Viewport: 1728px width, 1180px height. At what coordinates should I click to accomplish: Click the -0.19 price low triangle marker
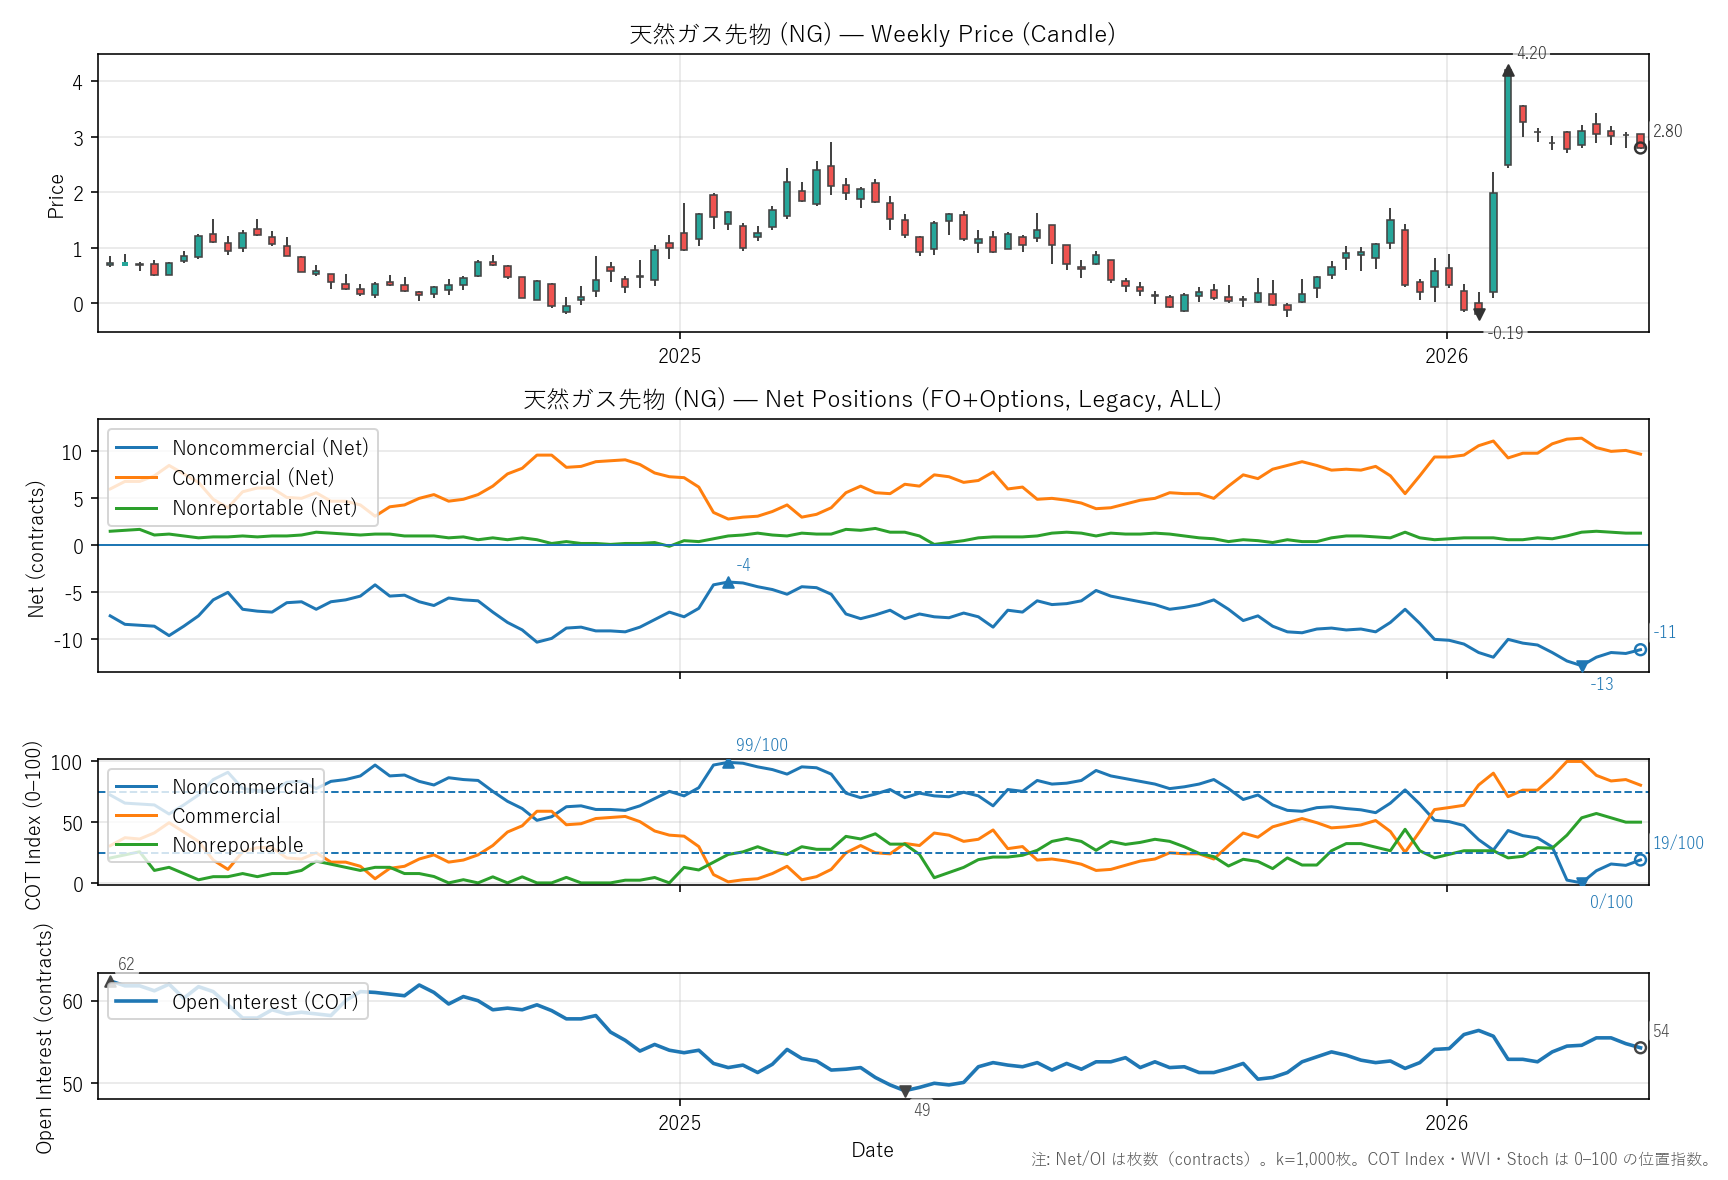tap(1479, 314)
